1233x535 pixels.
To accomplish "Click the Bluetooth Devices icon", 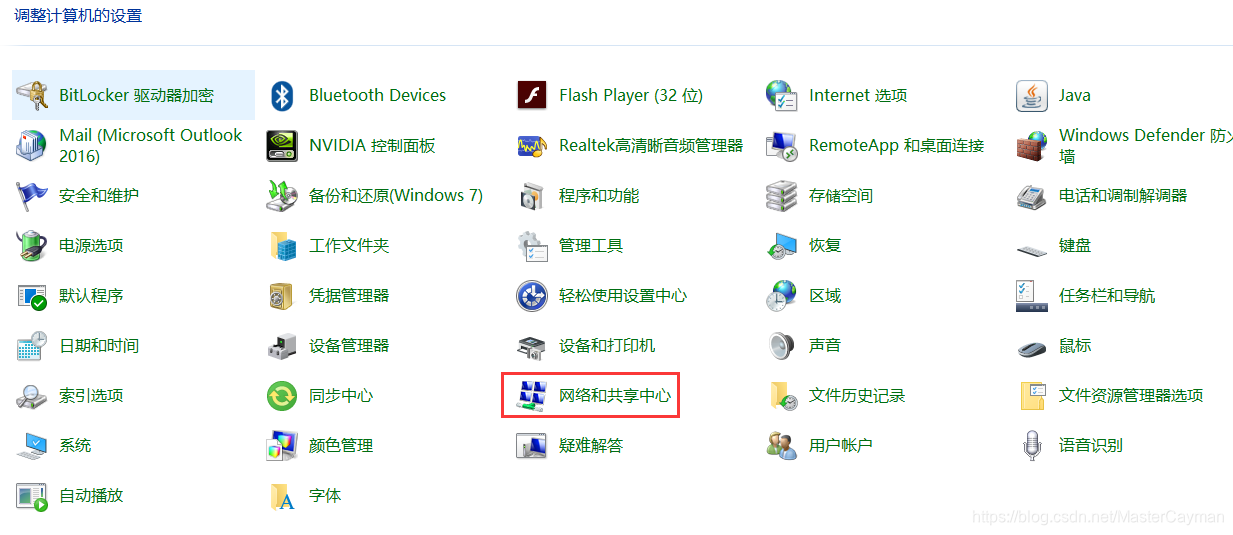I will (282, 96).
